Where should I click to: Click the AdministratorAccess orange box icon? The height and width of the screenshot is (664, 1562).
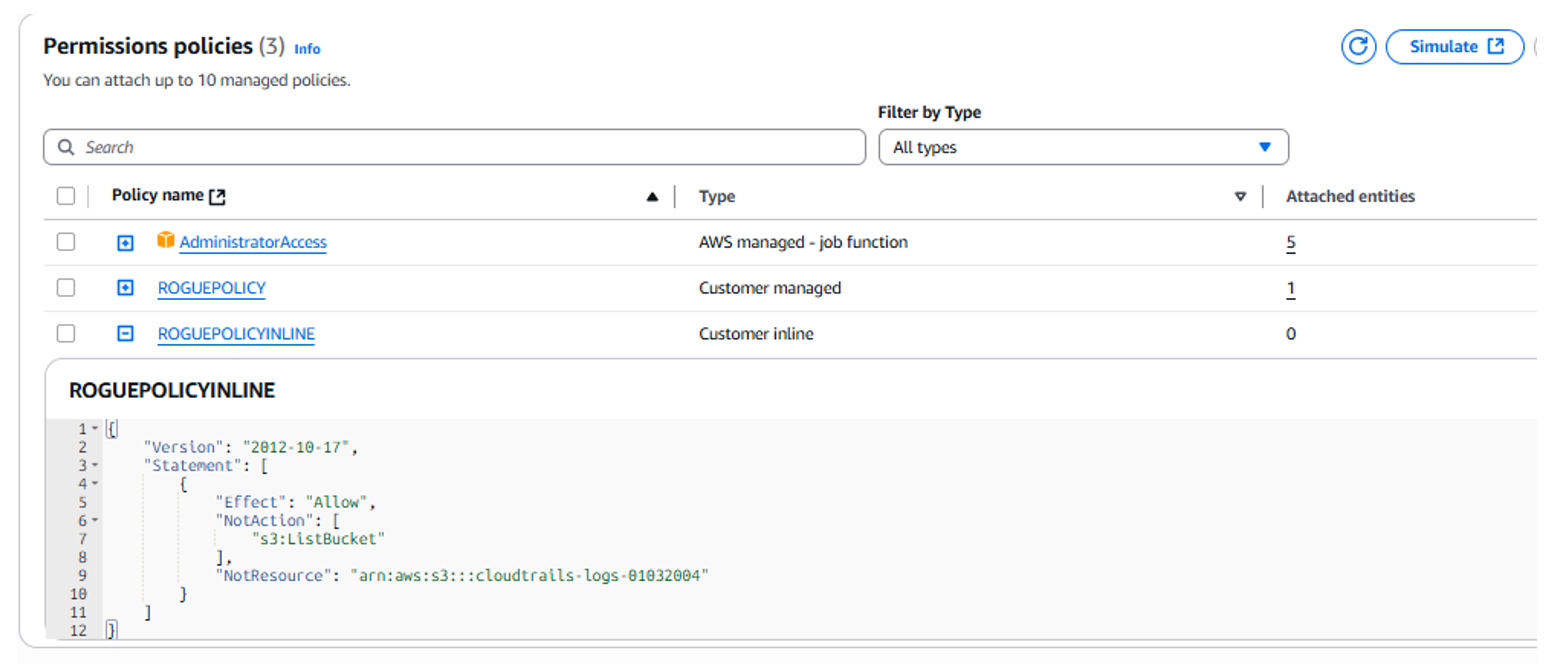tap(166, 241)
